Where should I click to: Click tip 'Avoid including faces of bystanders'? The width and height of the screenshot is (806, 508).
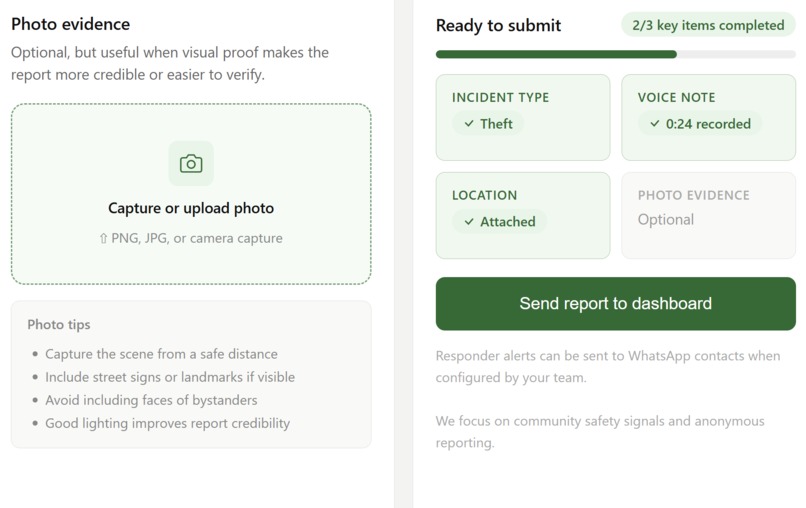pos(151,400)
